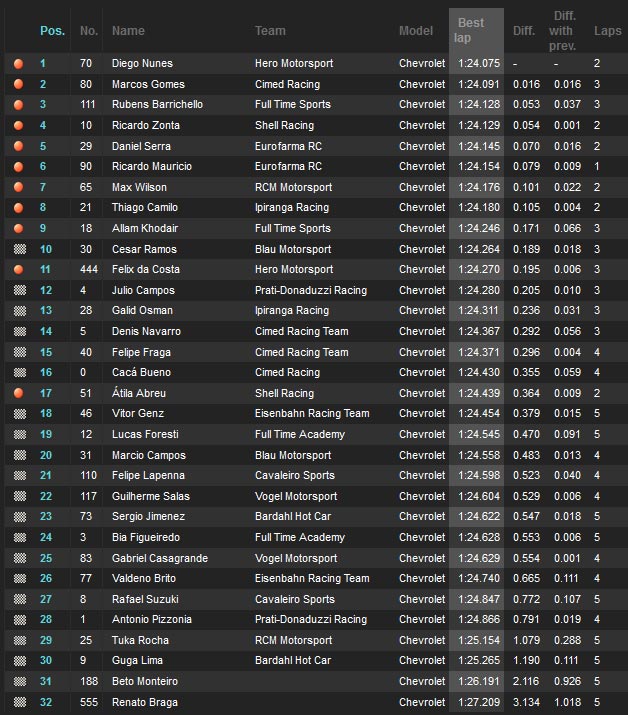Image resolution: width=628 pixels, height=715 pixels.
Task: Click the checkered flag beside Renato Braga
Action: point(20,702)
